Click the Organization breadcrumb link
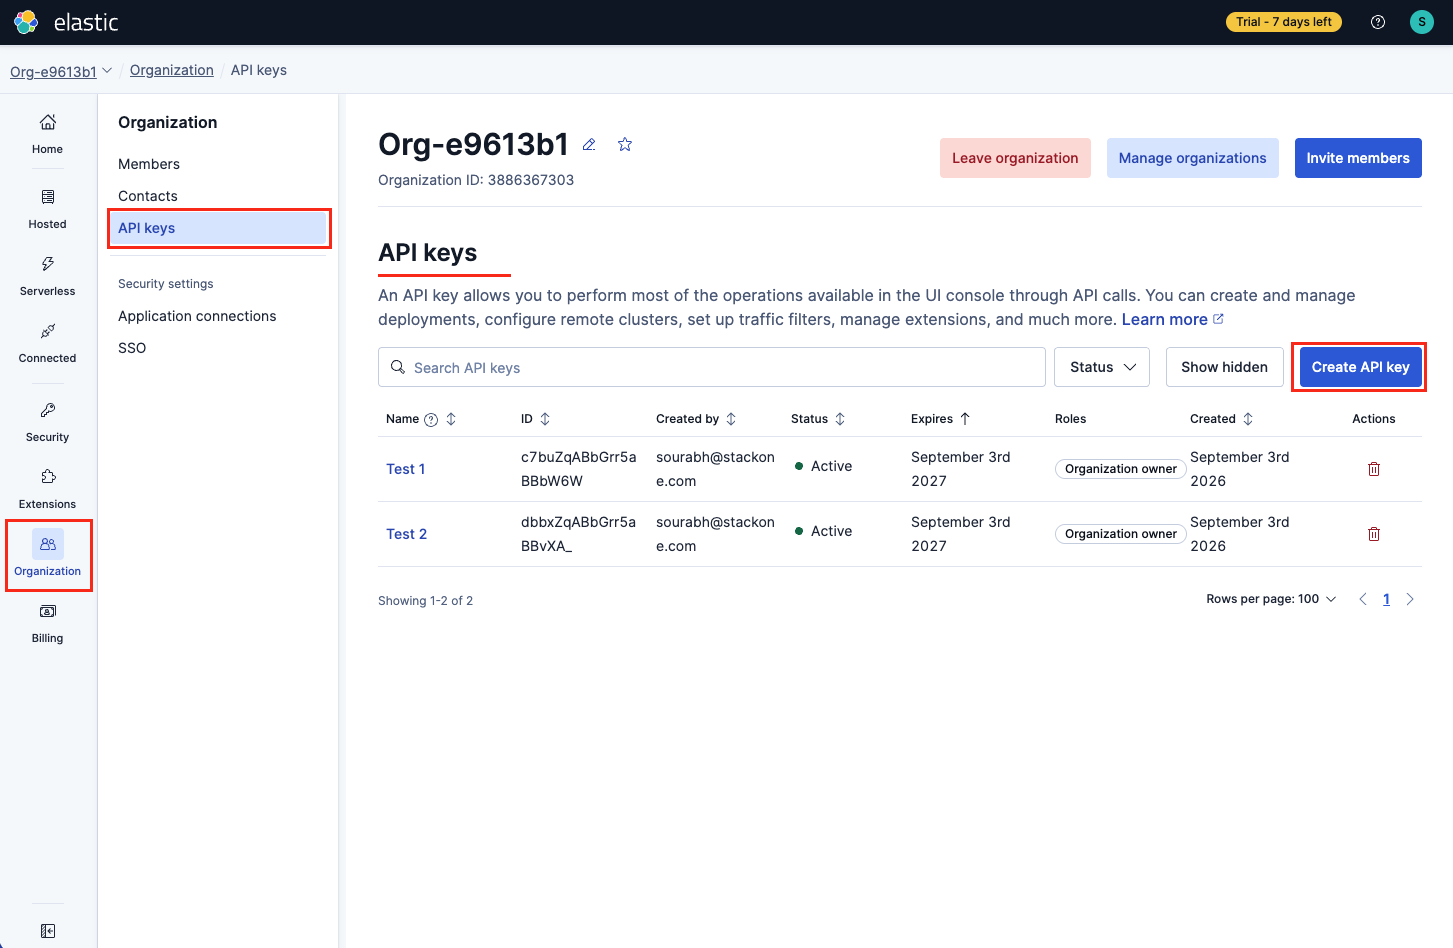Viewport: 1453px width, 948px height. point(172,70)
